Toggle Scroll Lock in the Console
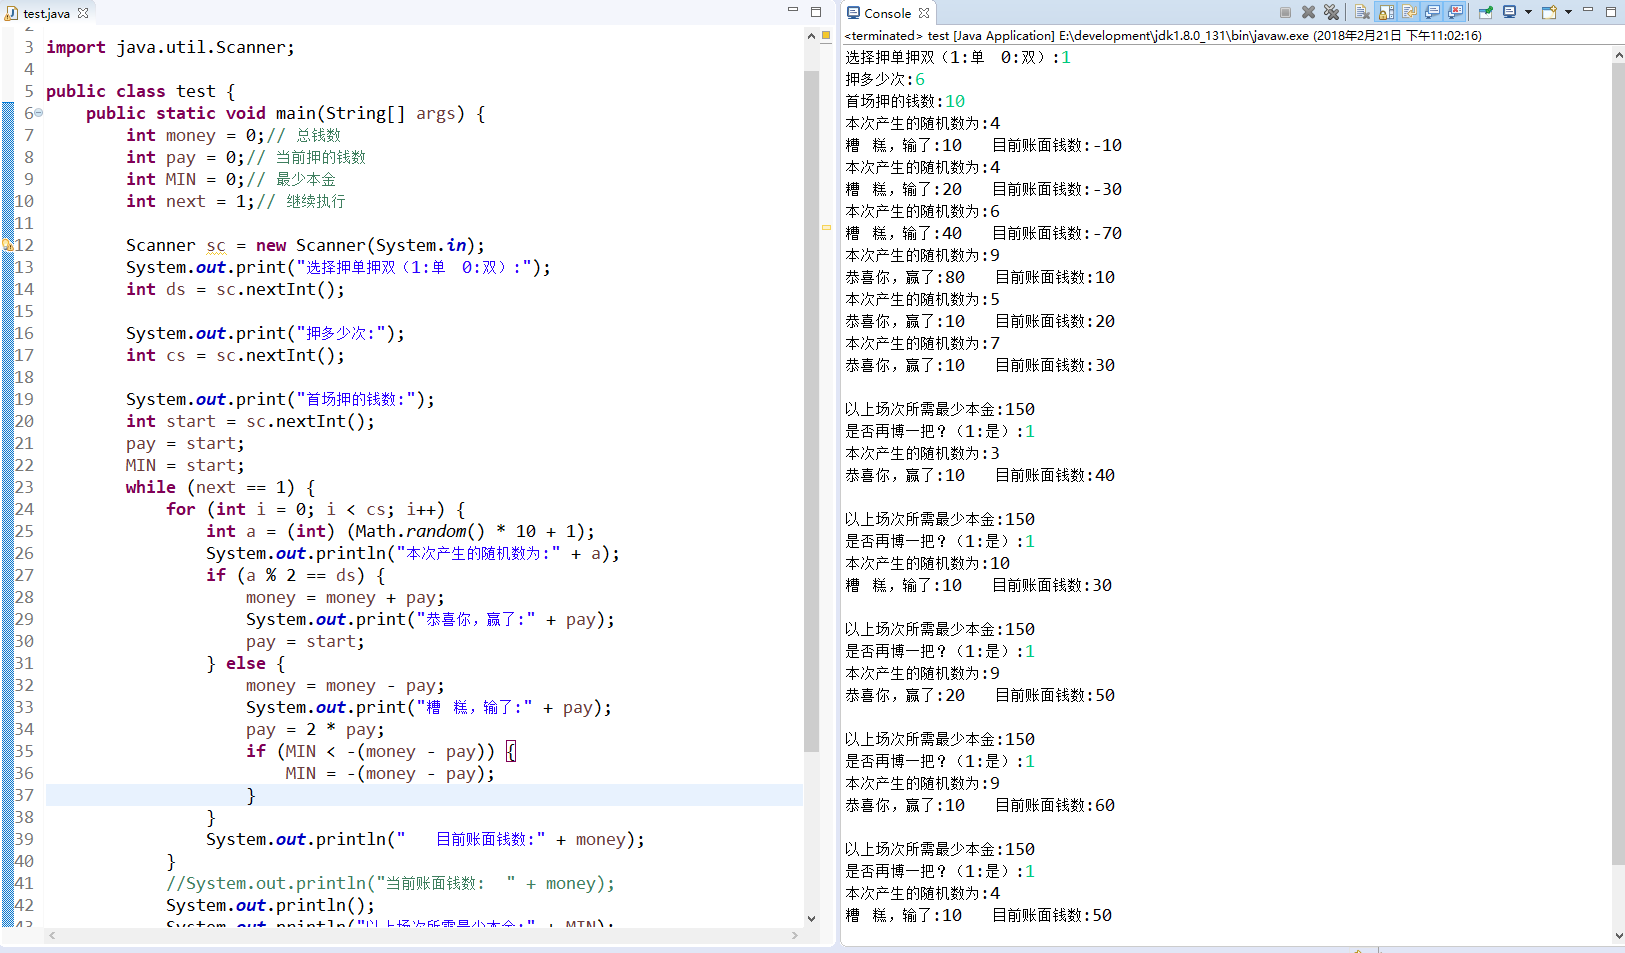The height and width of the screenshot is (953, 1625). [1386, 12]
